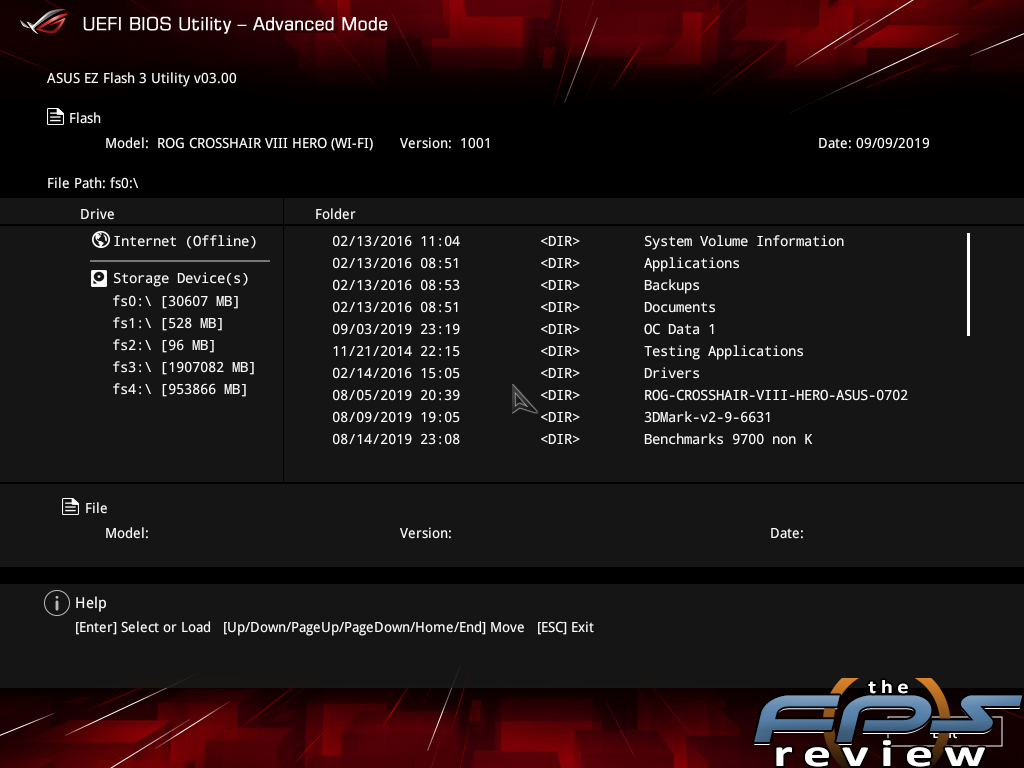The height and width of the screenshot is (768, 1024).
Task: Open the Benchmarks 9700 non K folder
Action: click(x=728, y=439)
